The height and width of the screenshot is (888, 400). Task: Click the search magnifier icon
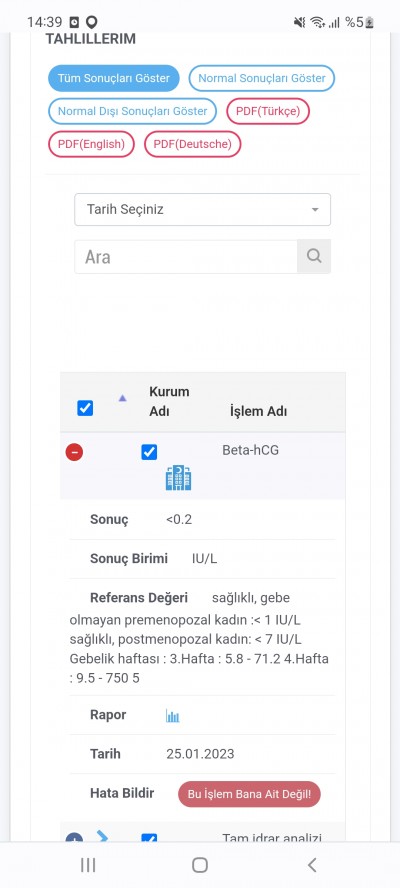pos(314,257)
